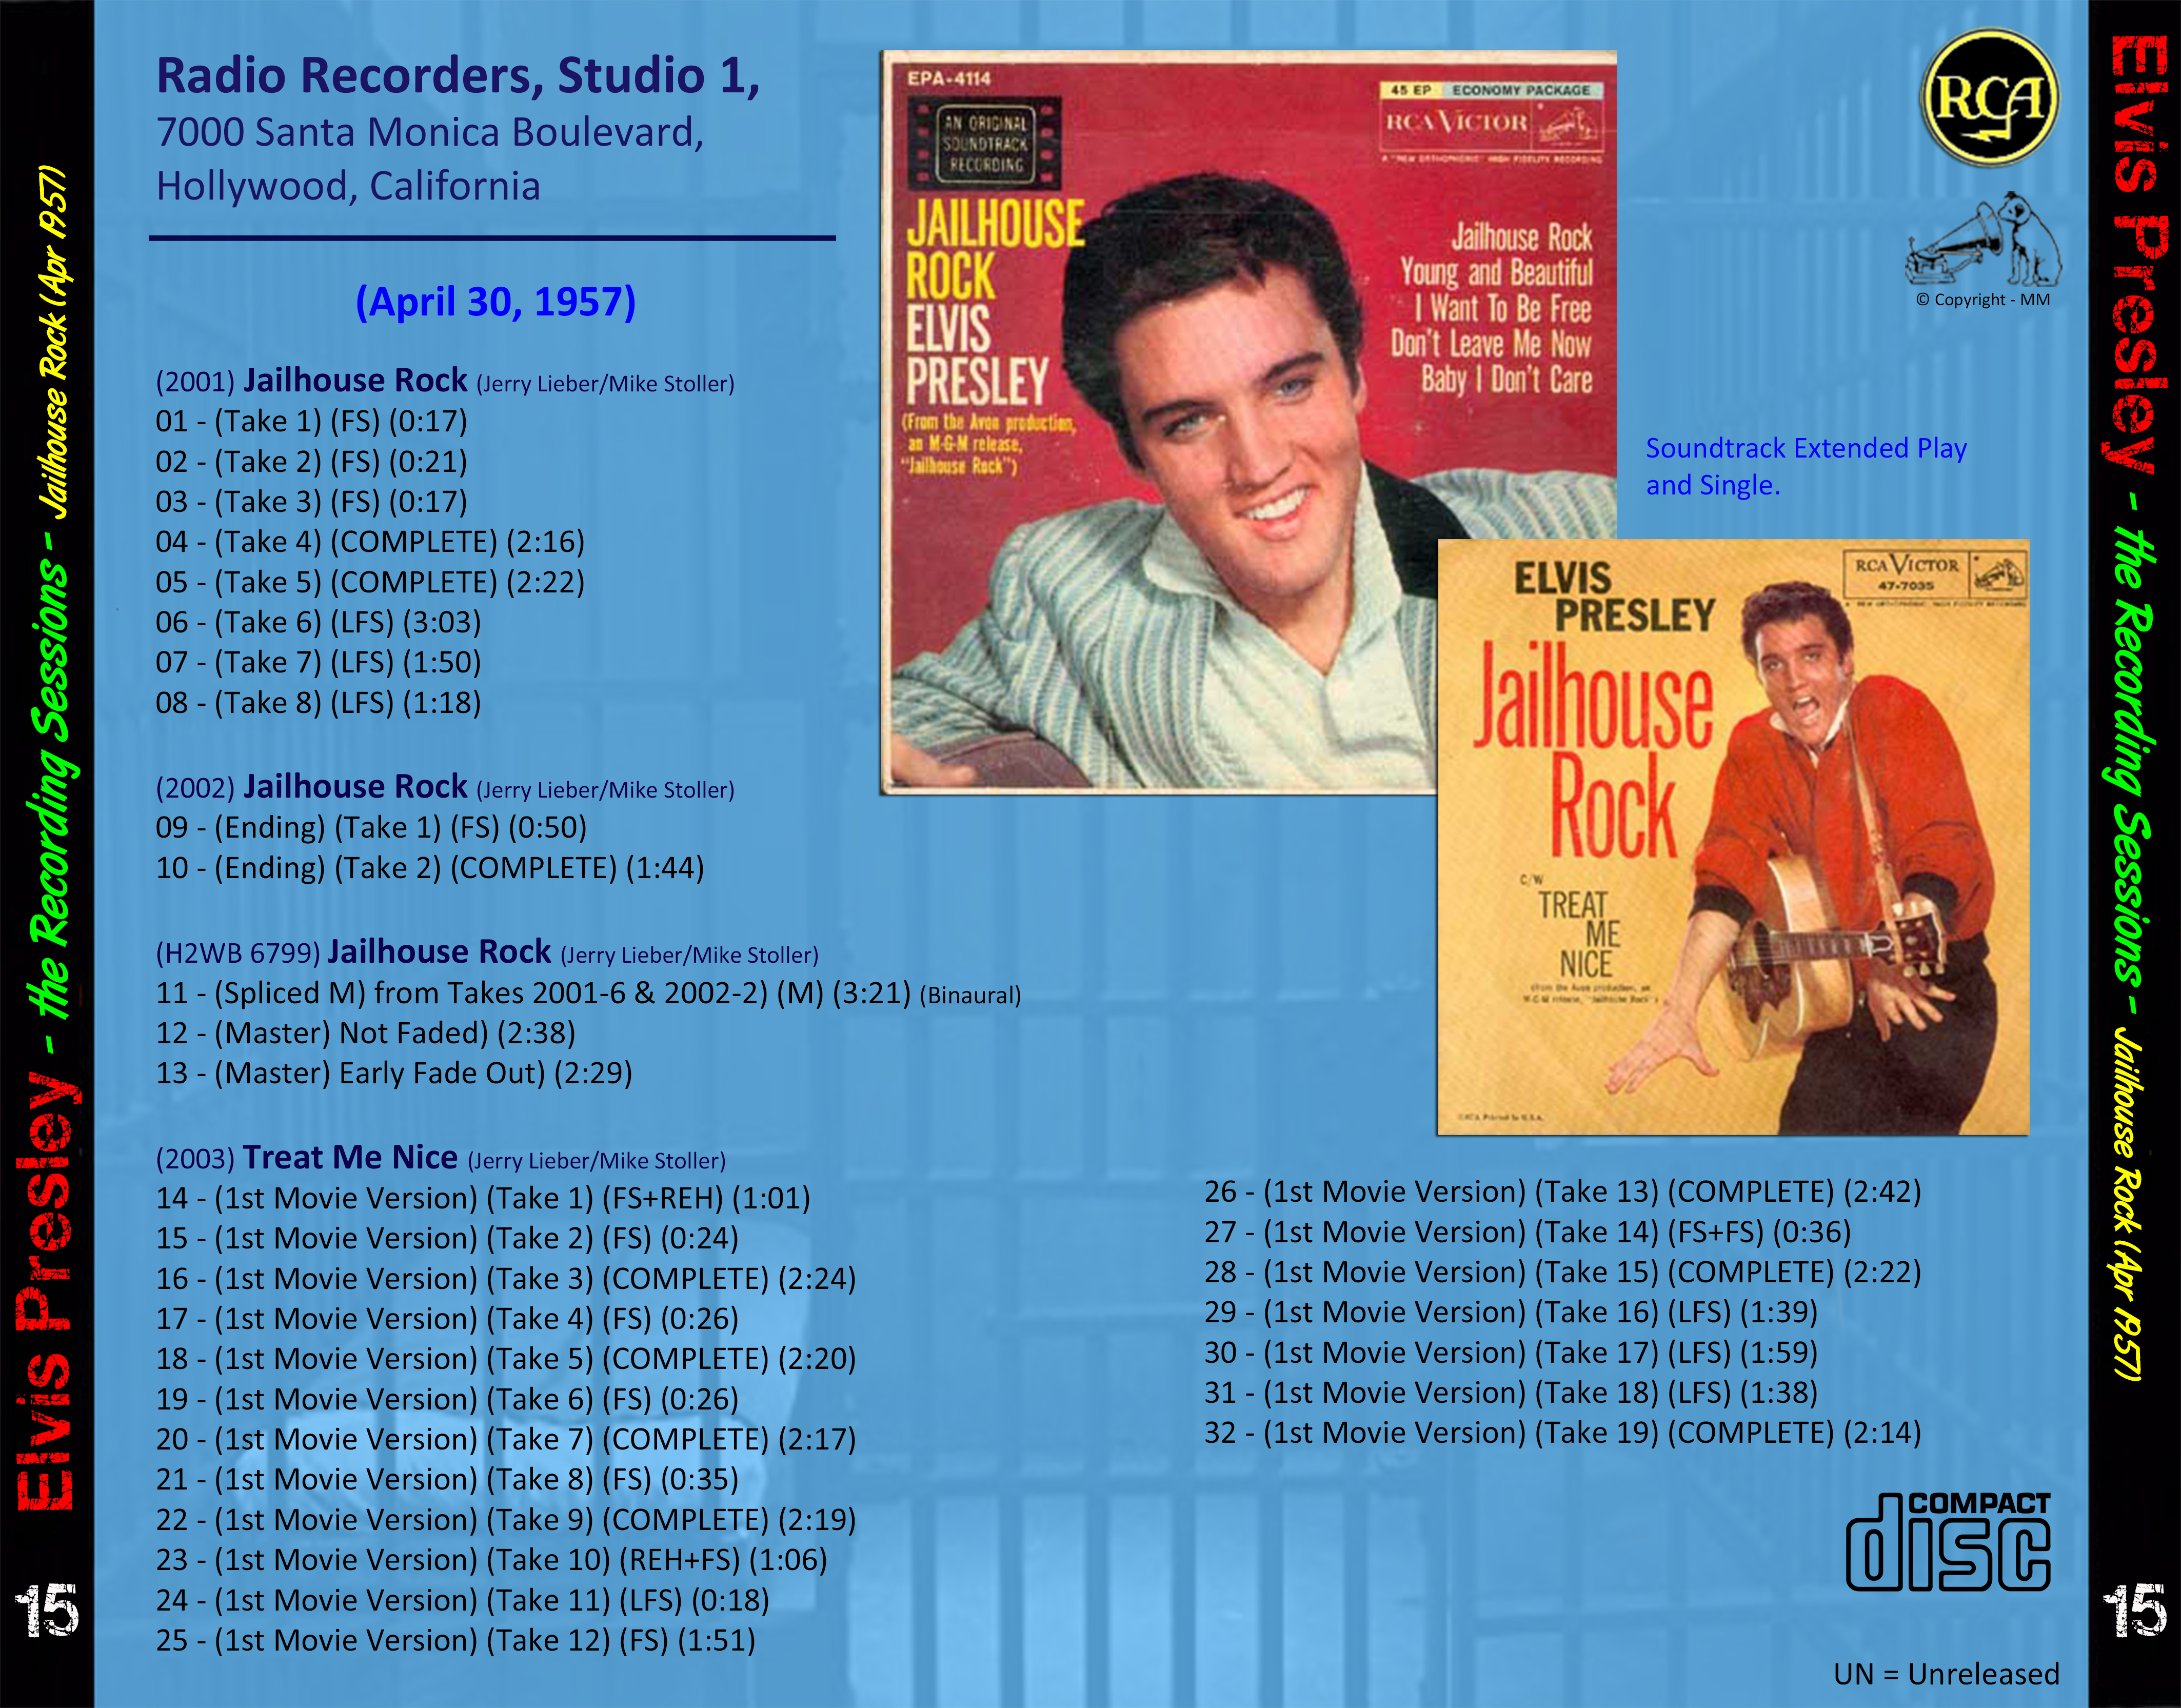Click track 32 - Take 19 (COMPLETE) (2:14)
Screen dimensions: 2181x1708
click(1563, 1433)
